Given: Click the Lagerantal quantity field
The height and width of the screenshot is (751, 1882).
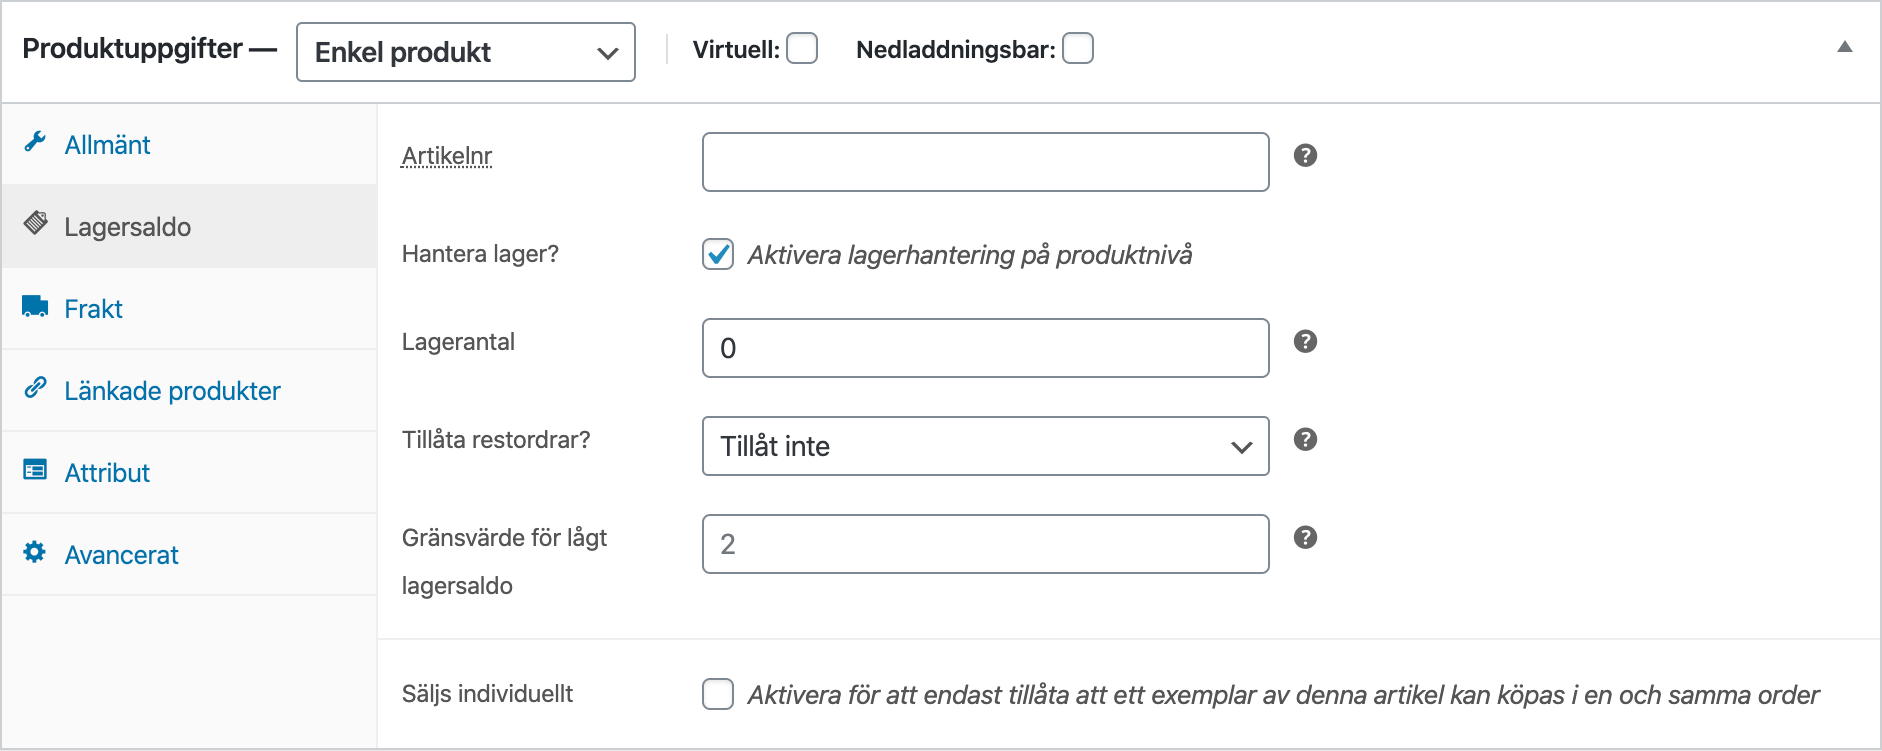Looking at the screenshot, I should (985, 348).
